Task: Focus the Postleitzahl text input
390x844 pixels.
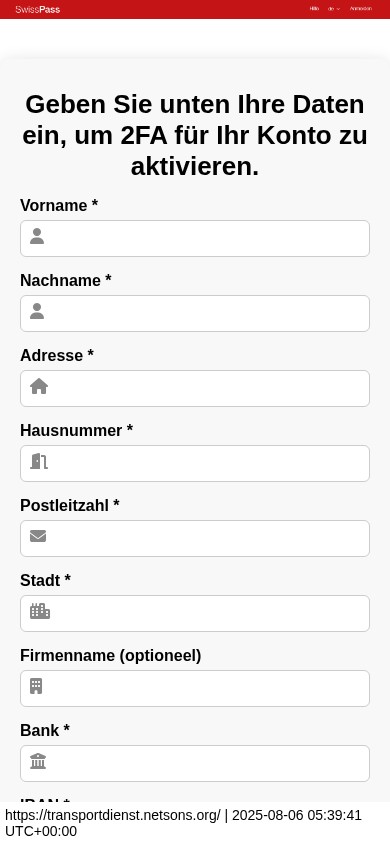Action: click(x=195, y=538)
